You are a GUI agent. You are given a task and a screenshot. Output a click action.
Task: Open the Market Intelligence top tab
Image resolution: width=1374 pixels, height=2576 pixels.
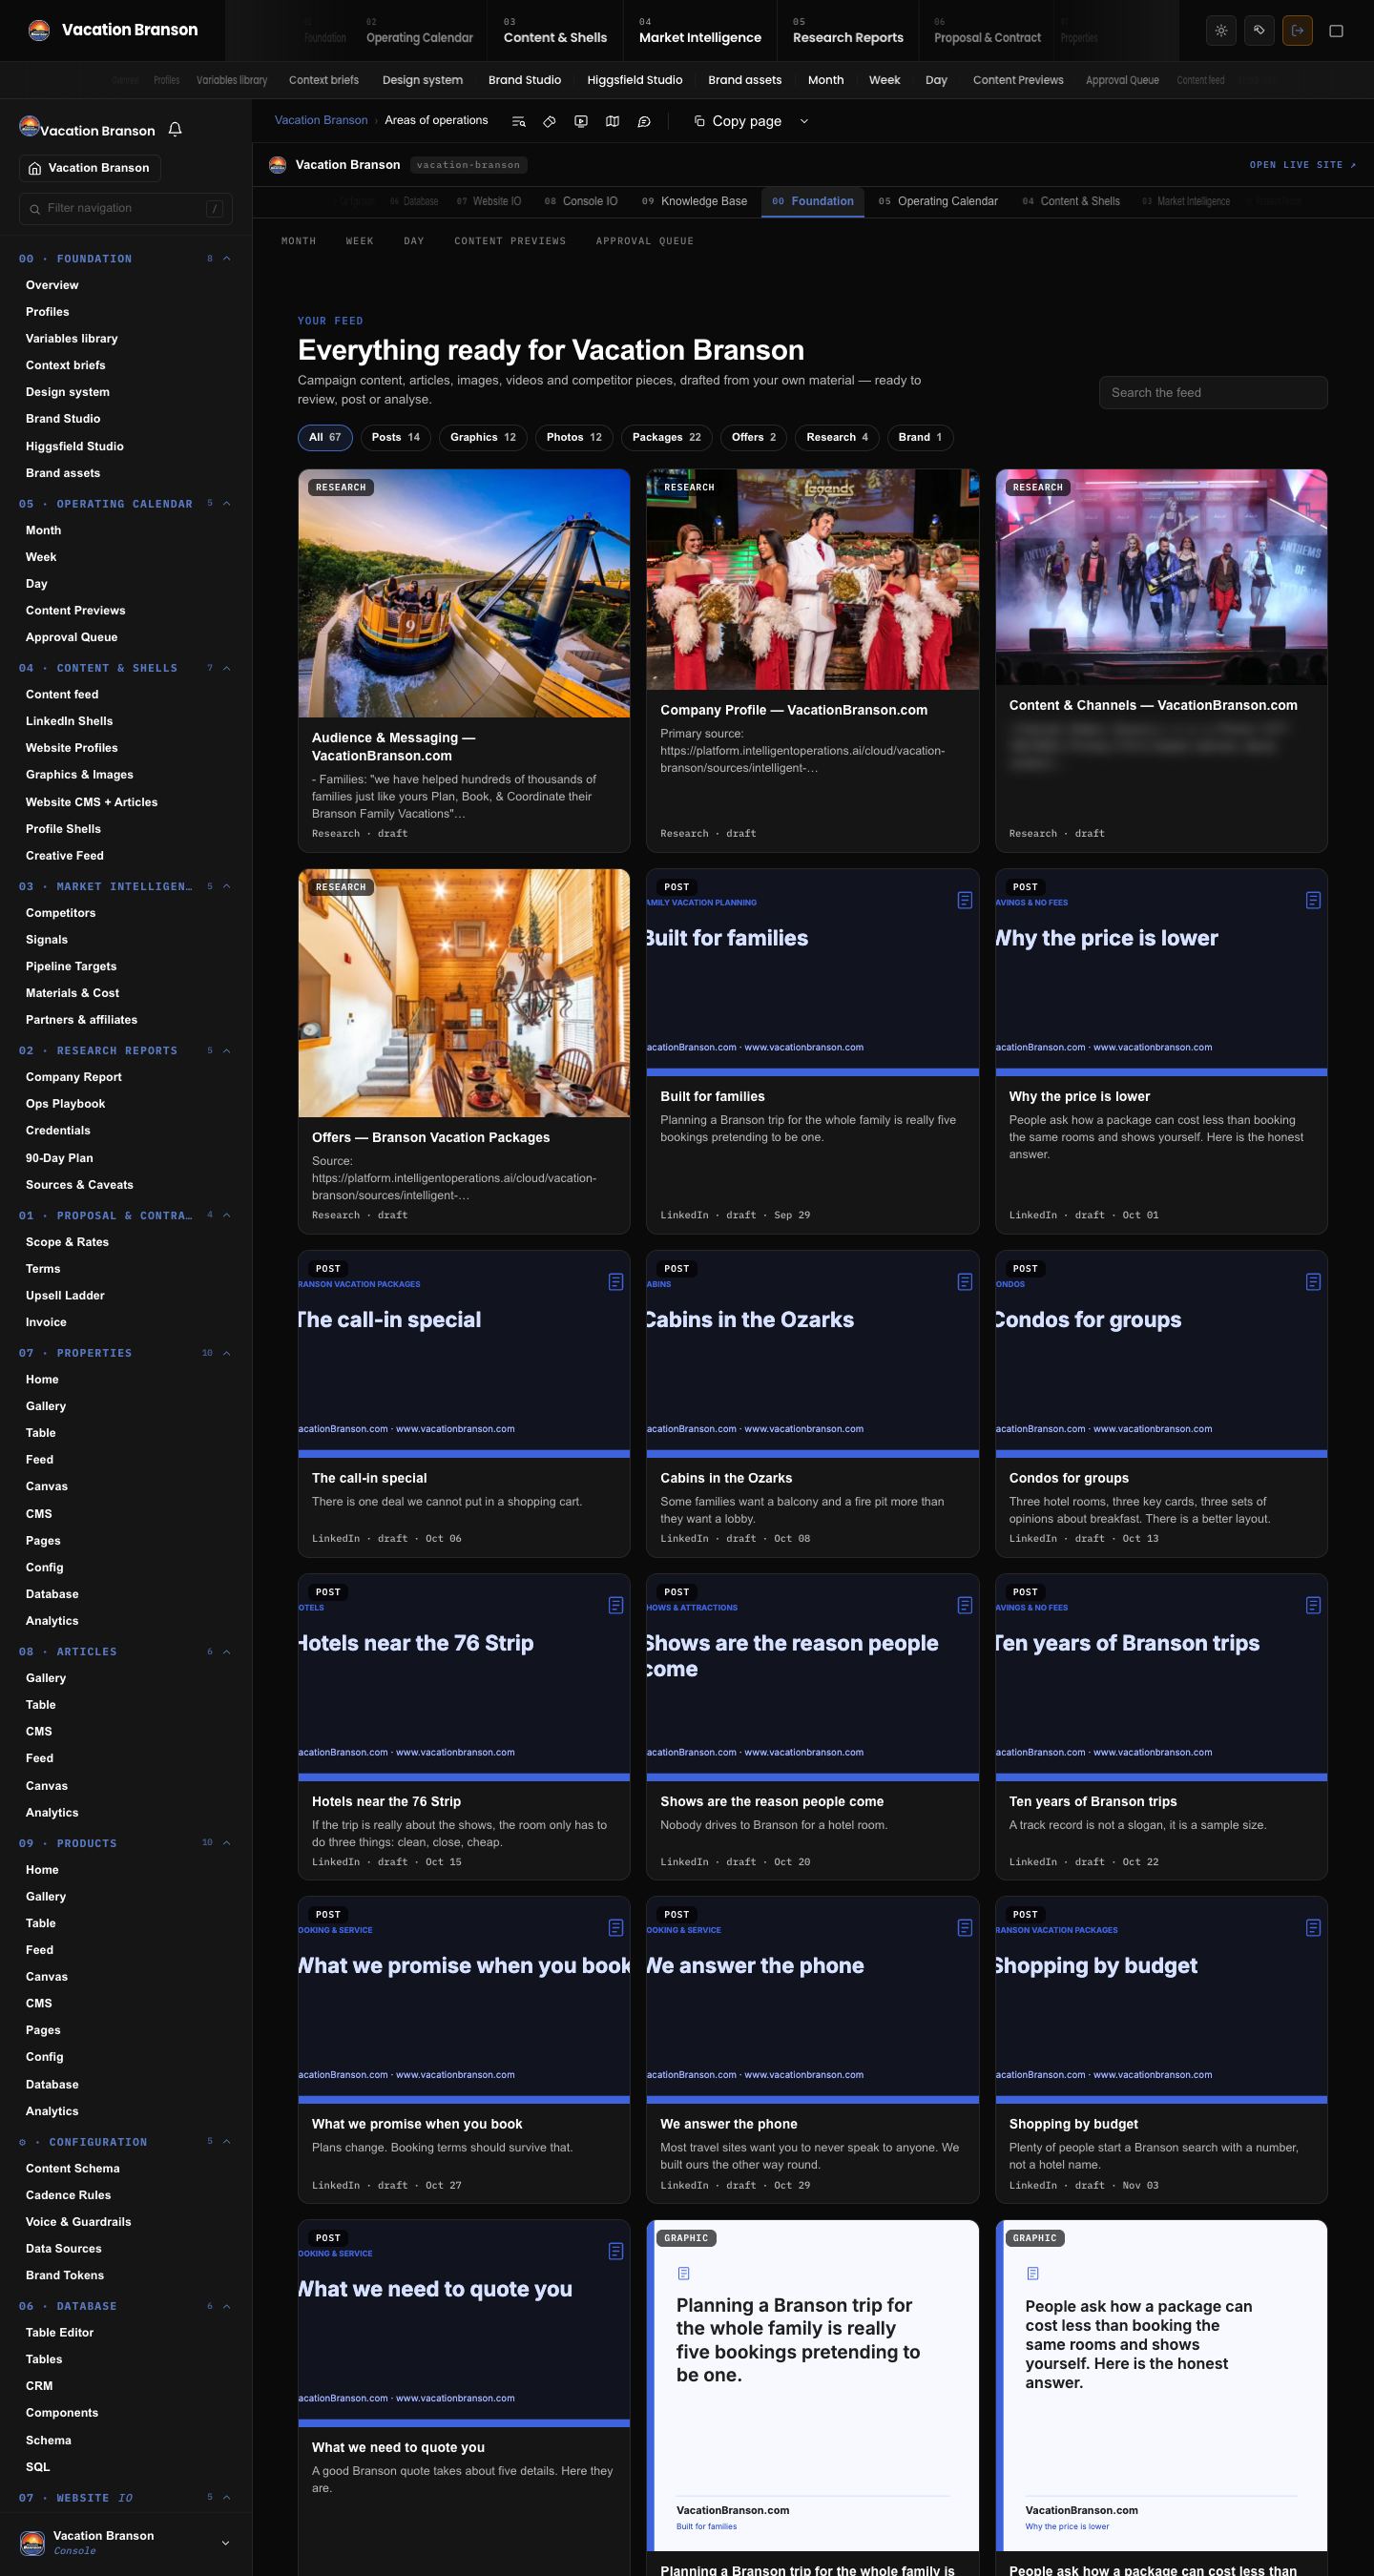700,31
